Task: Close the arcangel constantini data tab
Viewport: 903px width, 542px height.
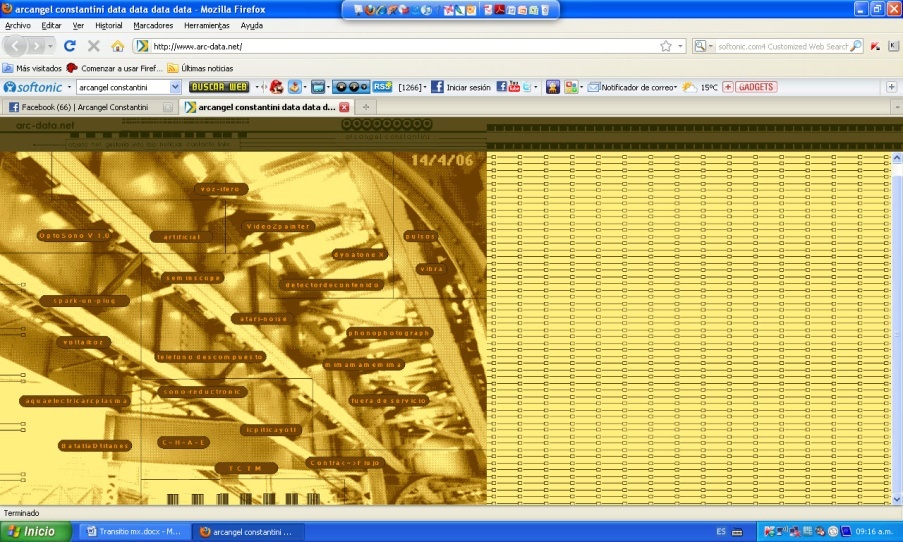Action: pyautogui.click(x=344, y=107)
